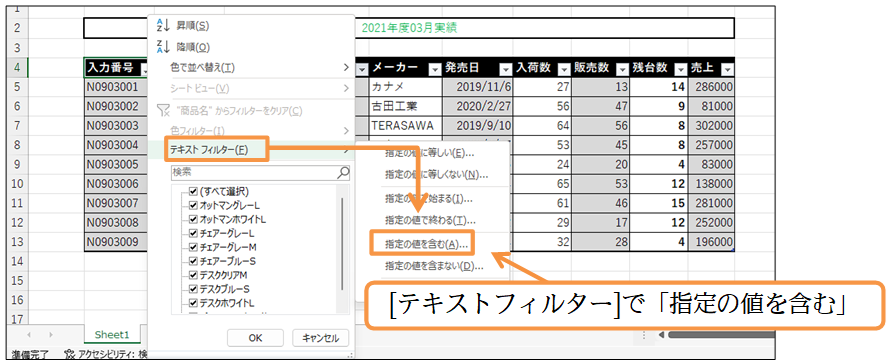Click sheet navigation right arrow
The image size is (889, 363).
50,335
